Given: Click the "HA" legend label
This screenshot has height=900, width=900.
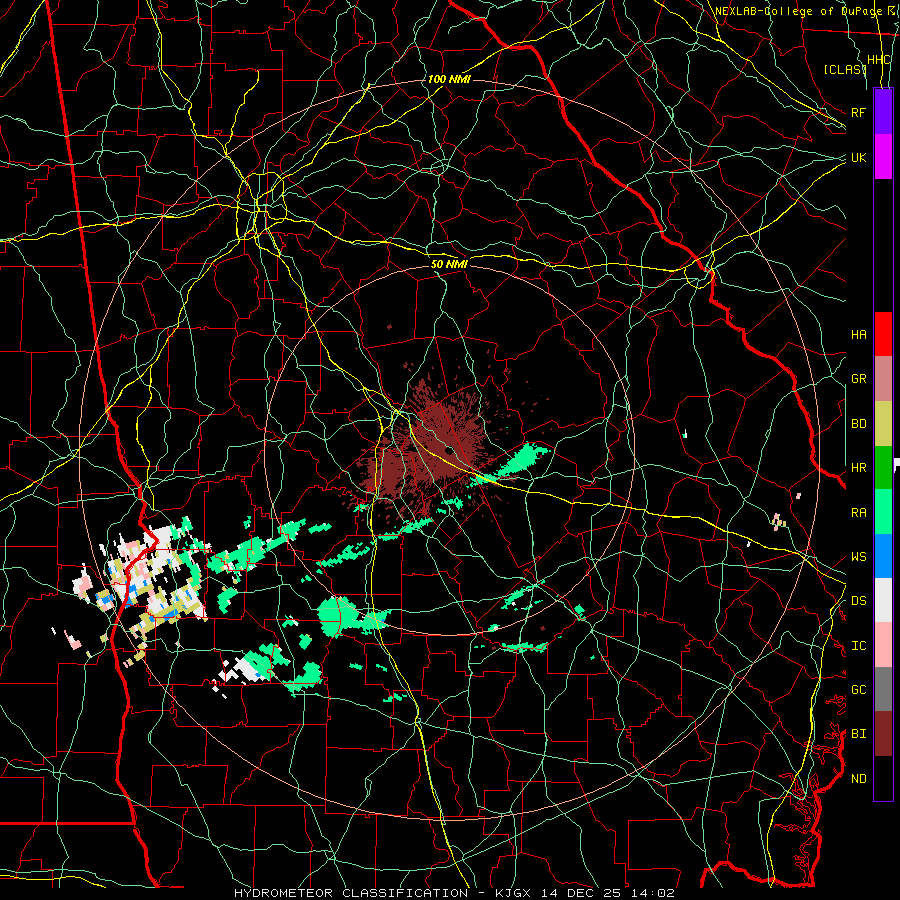Looking at the screenshot, I should pos(858,335).
